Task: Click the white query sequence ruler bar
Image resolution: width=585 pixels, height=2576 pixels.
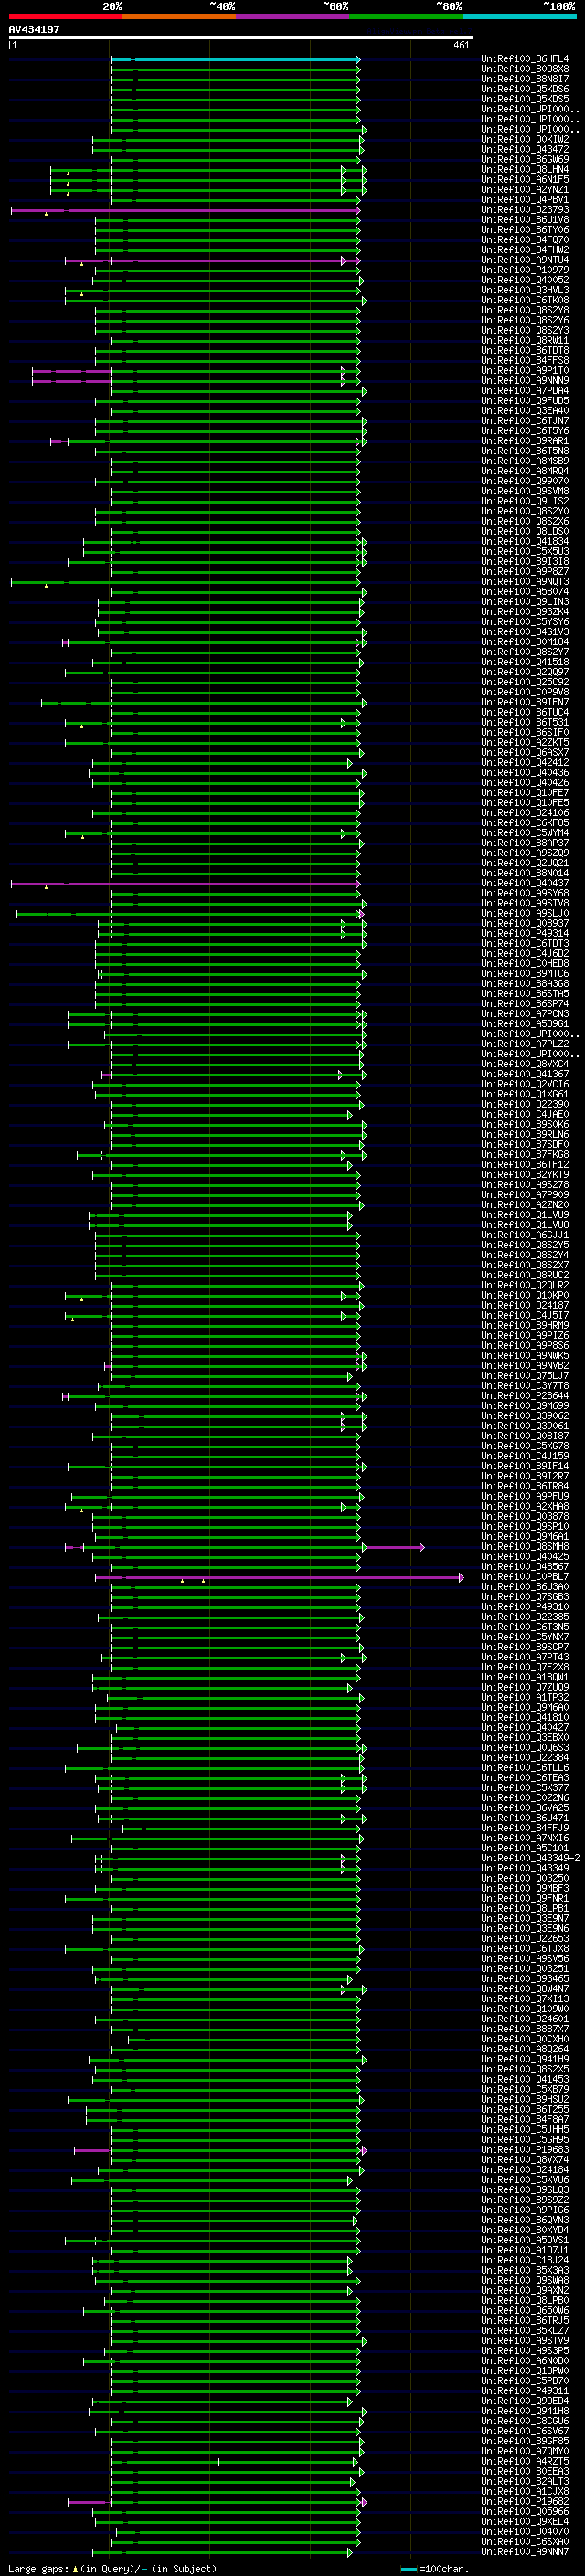Action: pyautogui.click(x=241, y=38)
